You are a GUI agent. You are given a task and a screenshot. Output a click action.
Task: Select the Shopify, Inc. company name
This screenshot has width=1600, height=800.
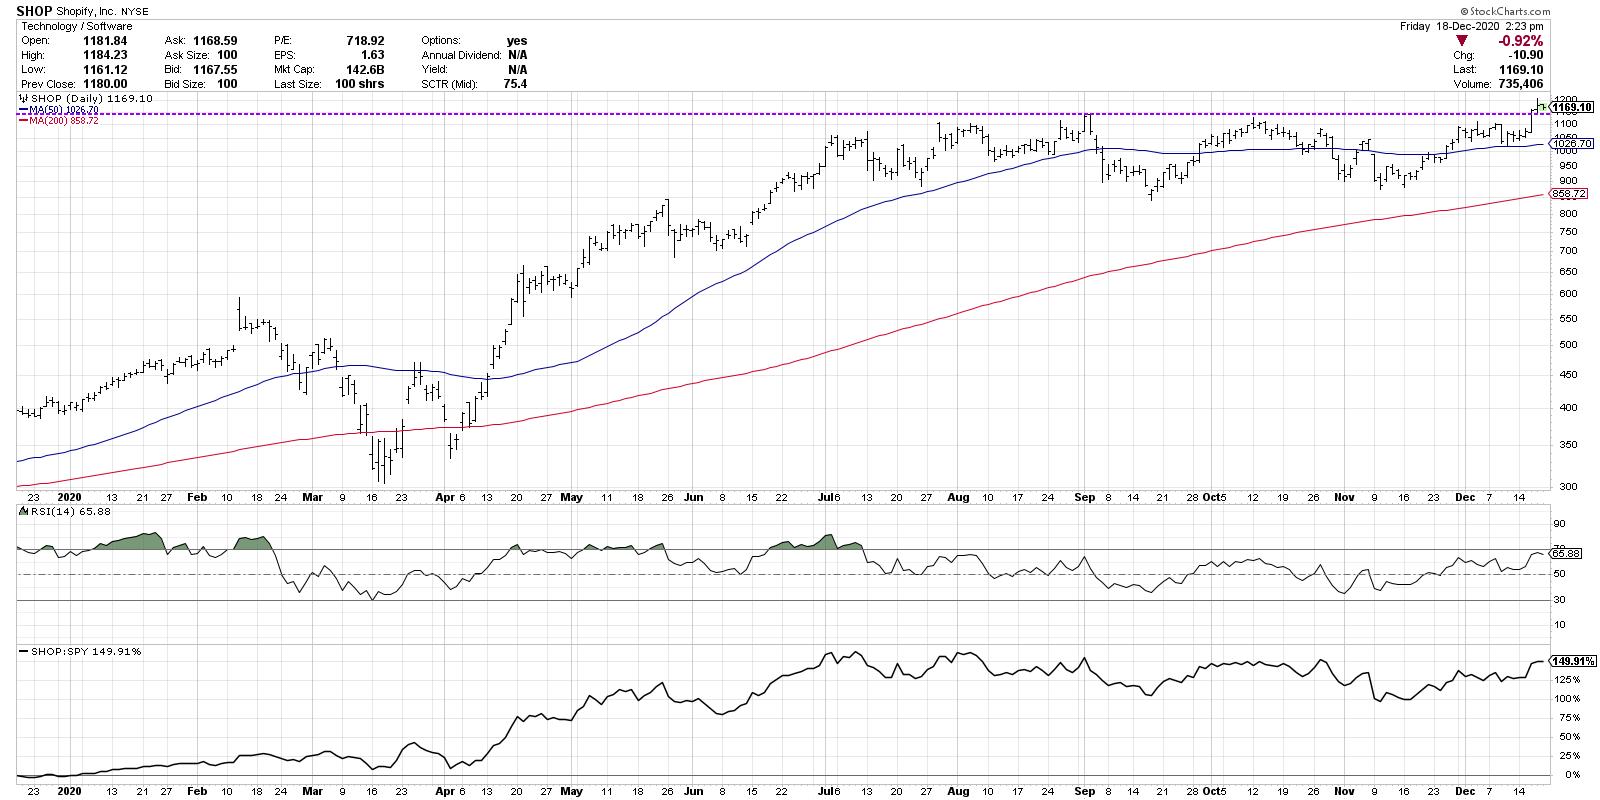coord(88,11)
